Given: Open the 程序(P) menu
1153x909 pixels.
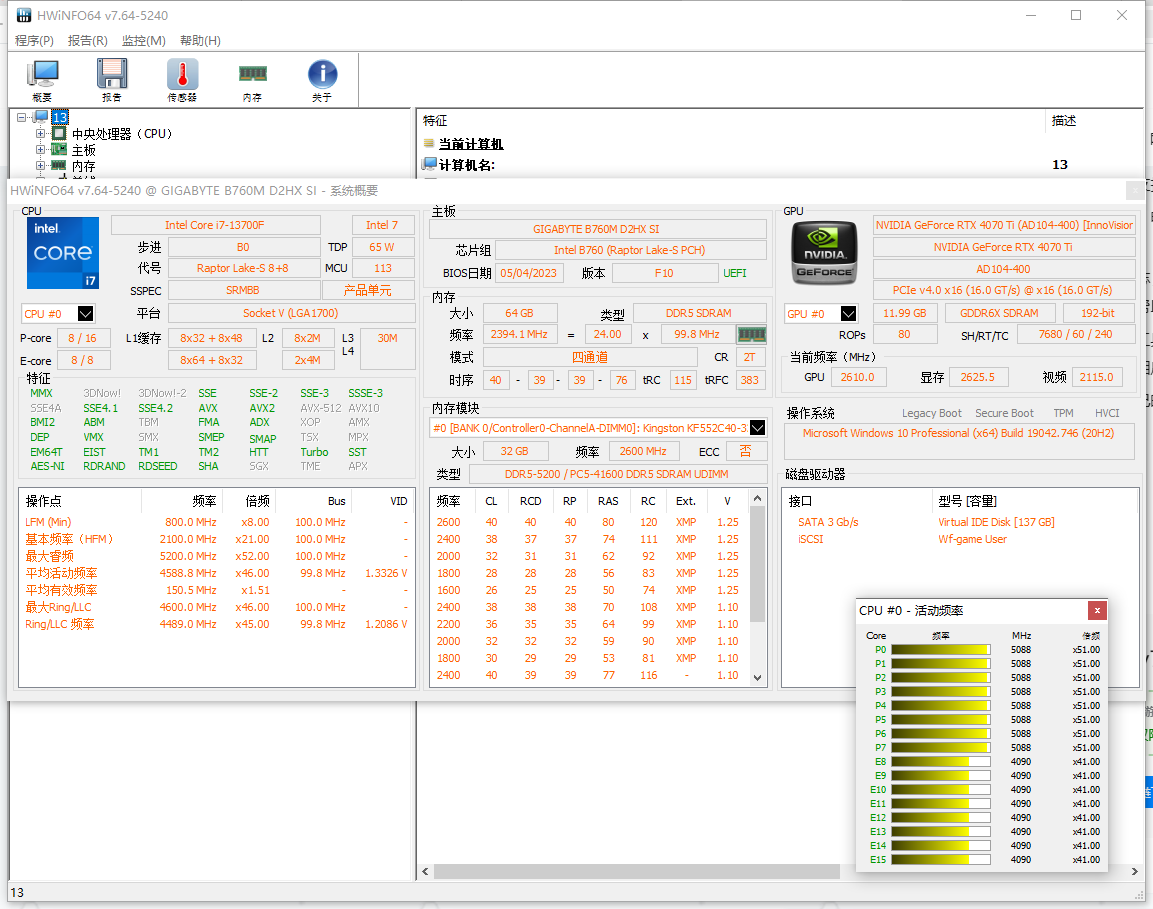Looking at the screenshot, I should point(35,40).
